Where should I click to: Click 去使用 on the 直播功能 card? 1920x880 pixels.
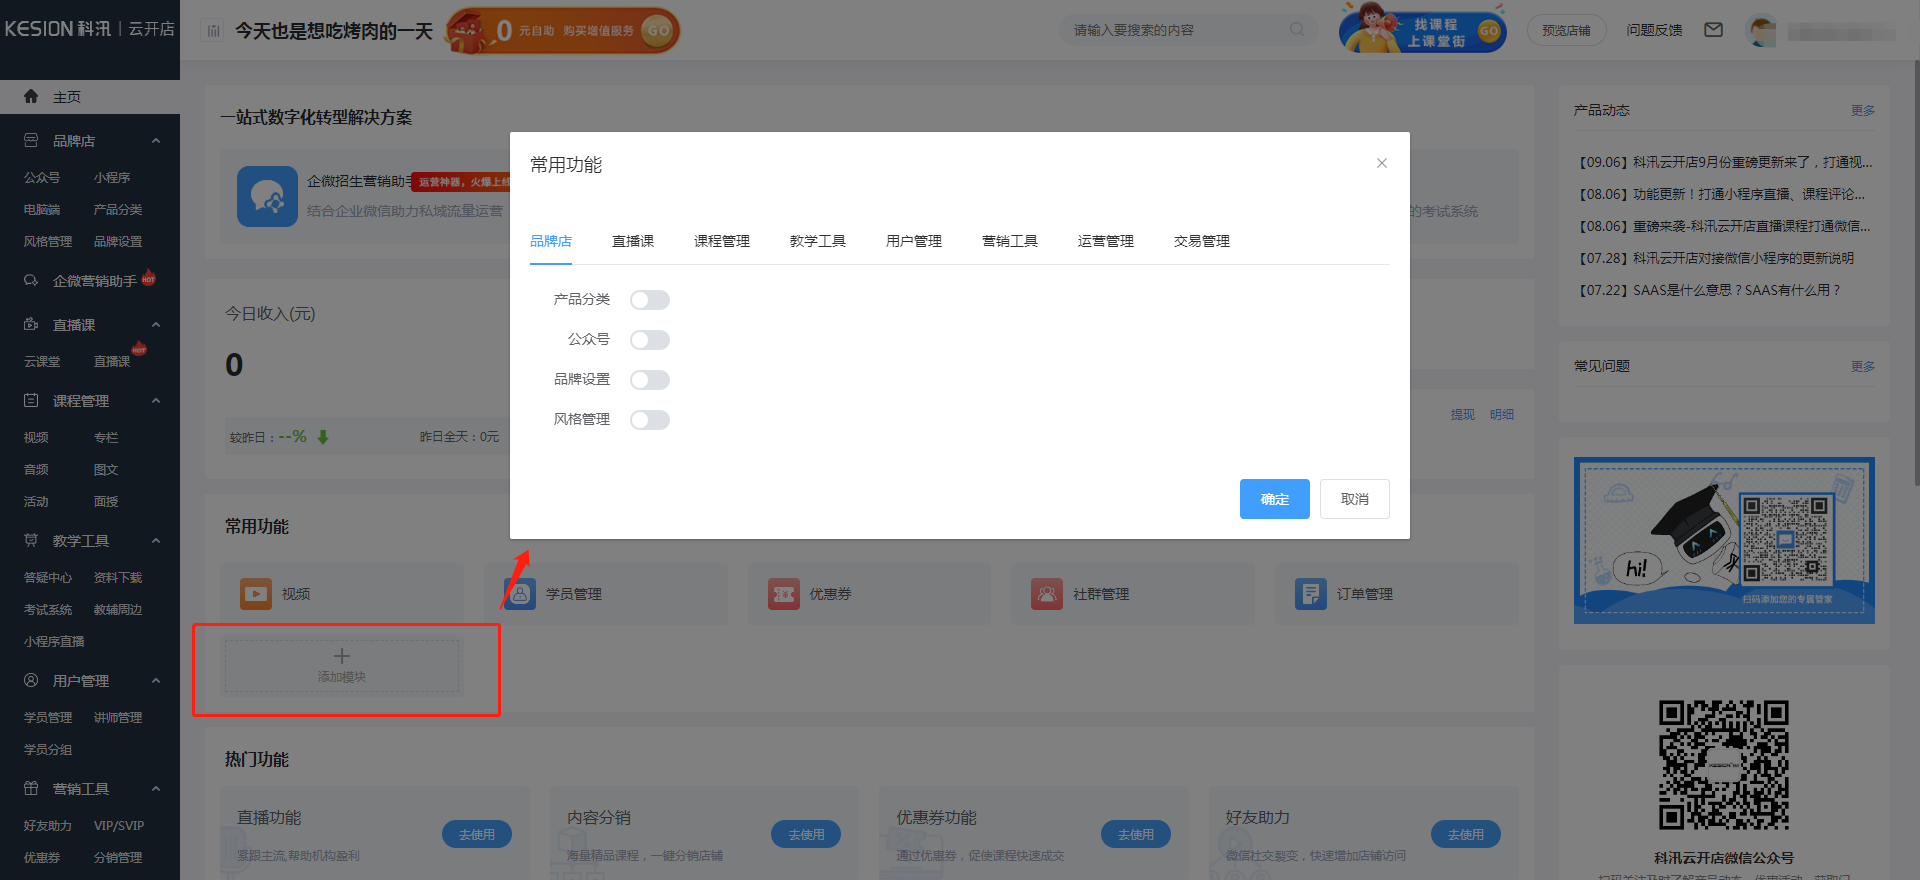point(477,834)
